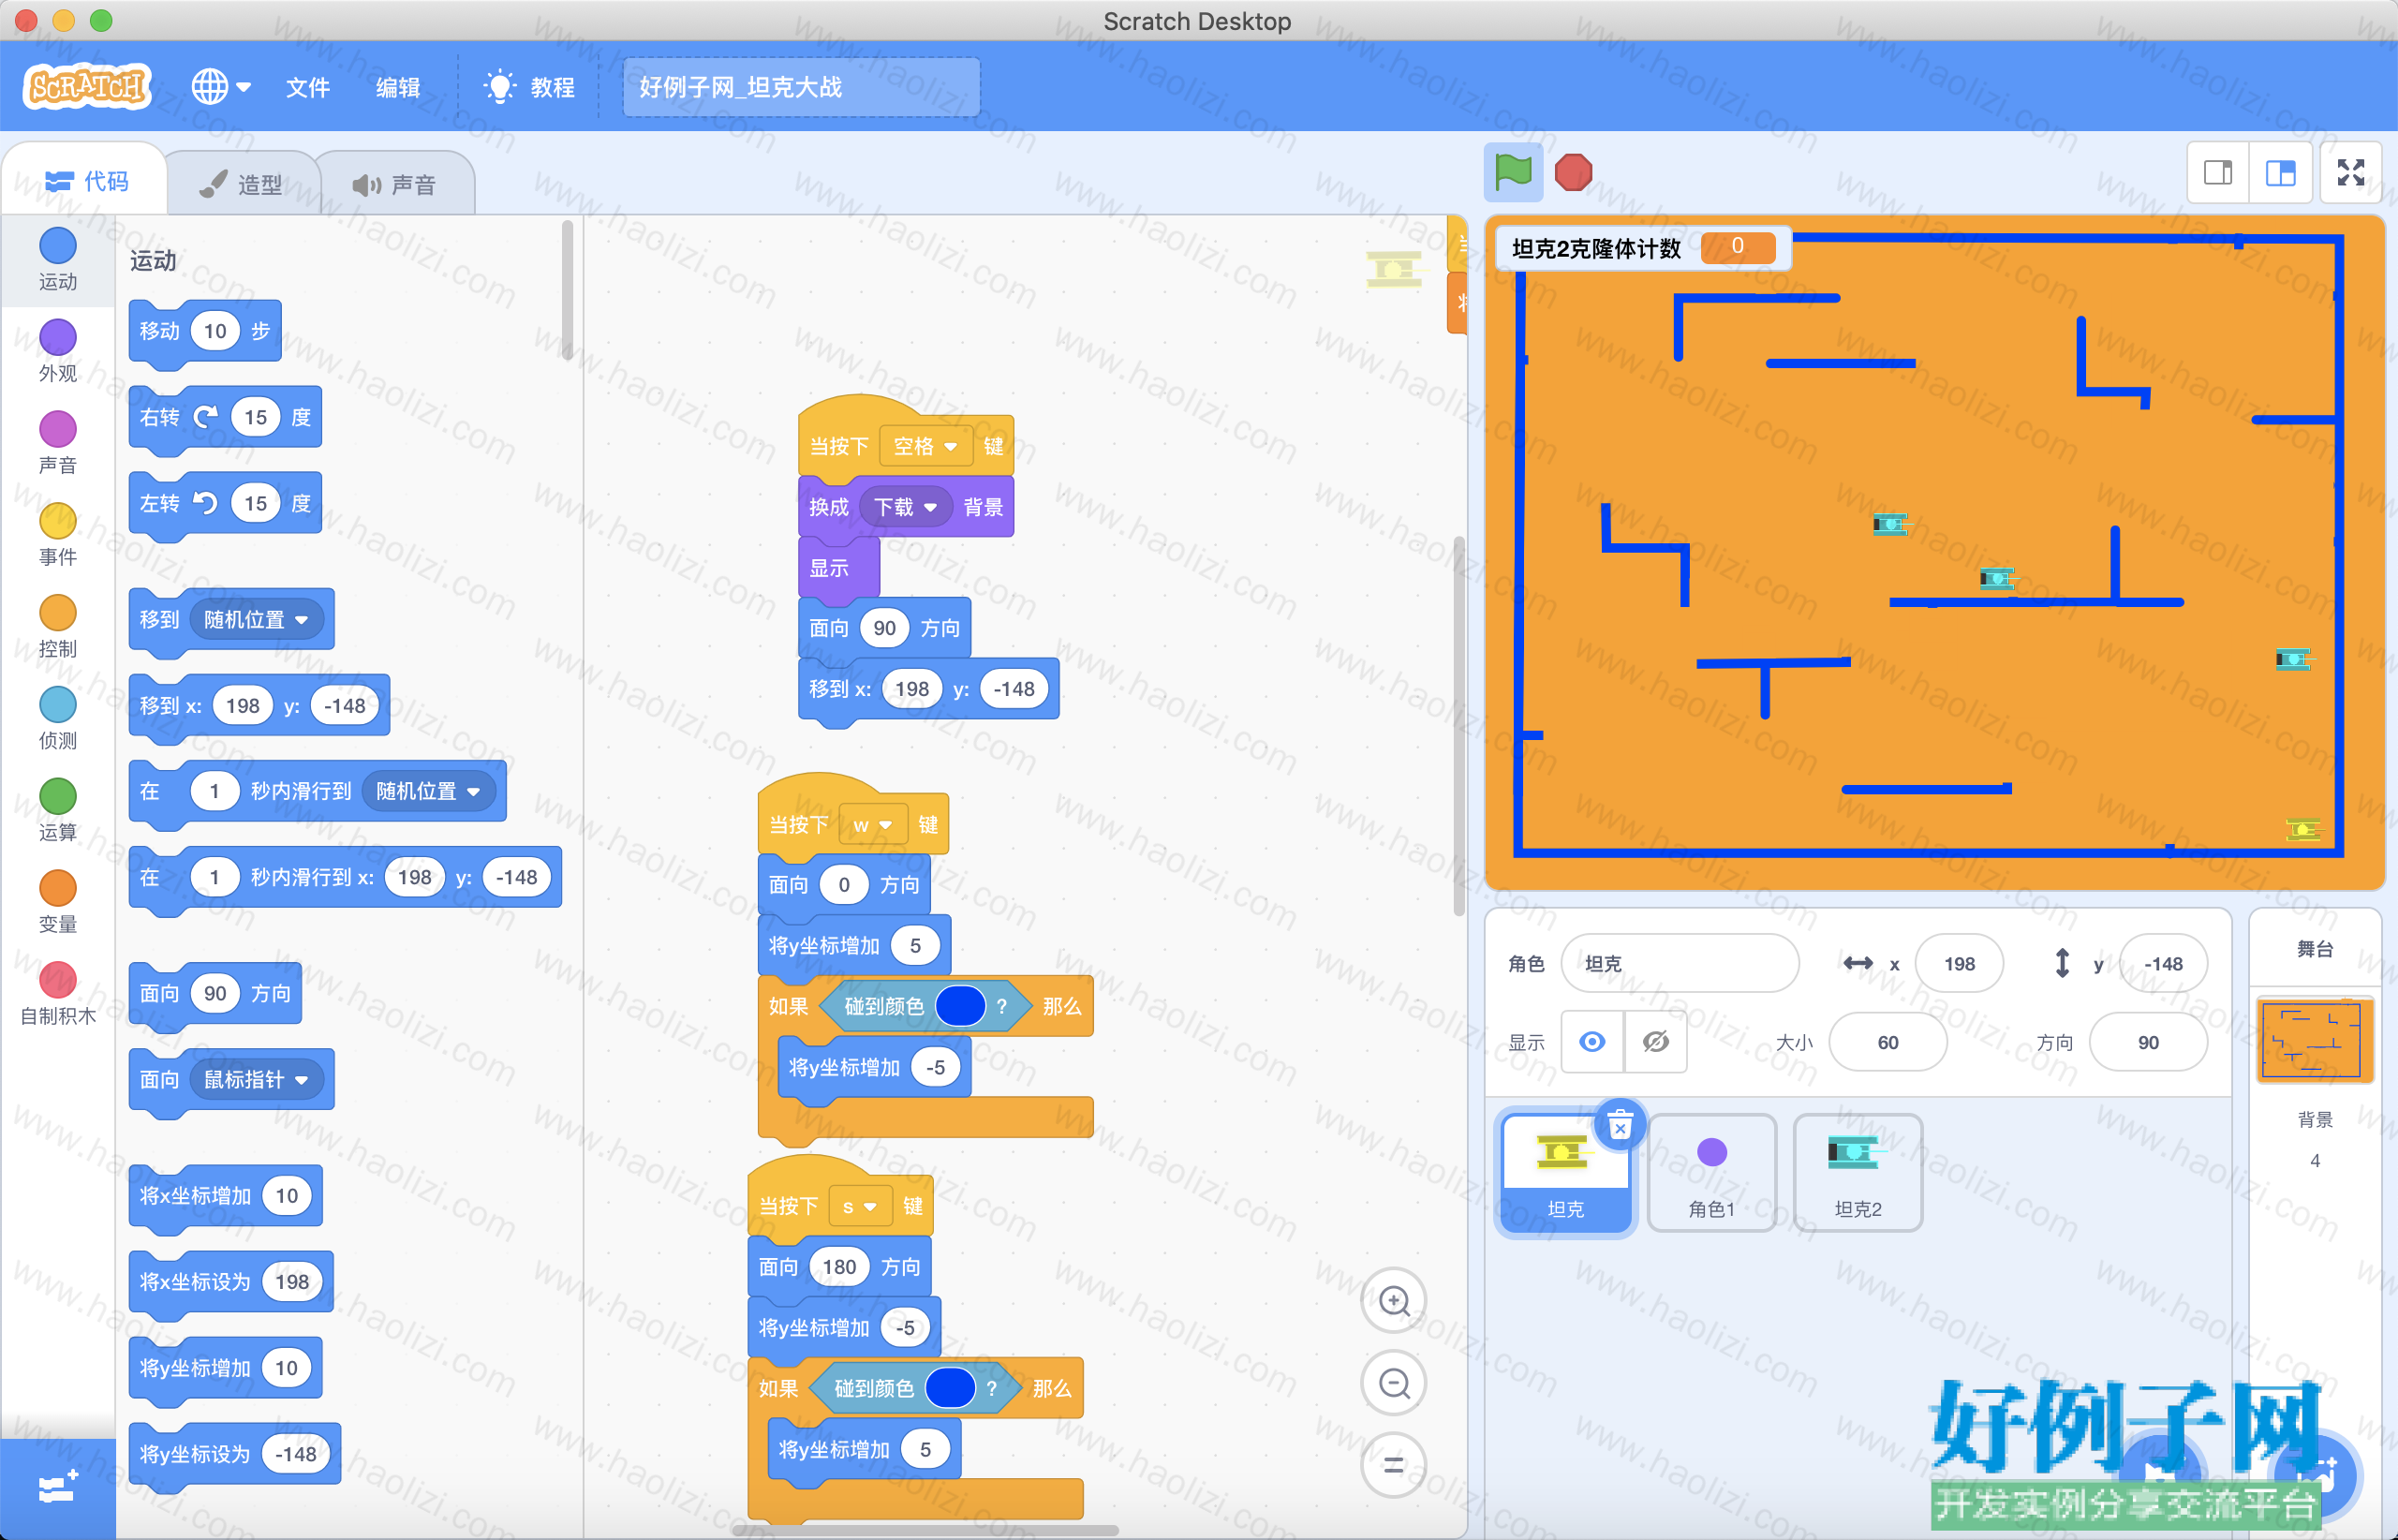Open the 文件 menu
Viewport: 2398px width, 1540px height.
point(307,87)
